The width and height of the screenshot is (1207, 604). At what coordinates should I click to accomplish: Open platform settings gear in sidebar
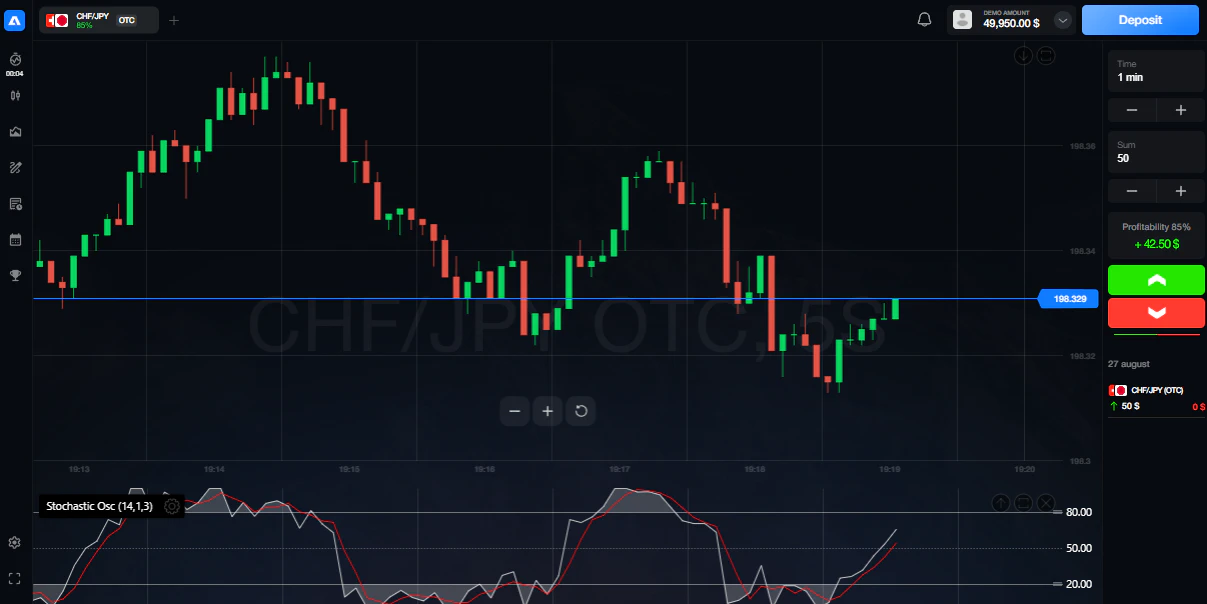click(15, 542)
